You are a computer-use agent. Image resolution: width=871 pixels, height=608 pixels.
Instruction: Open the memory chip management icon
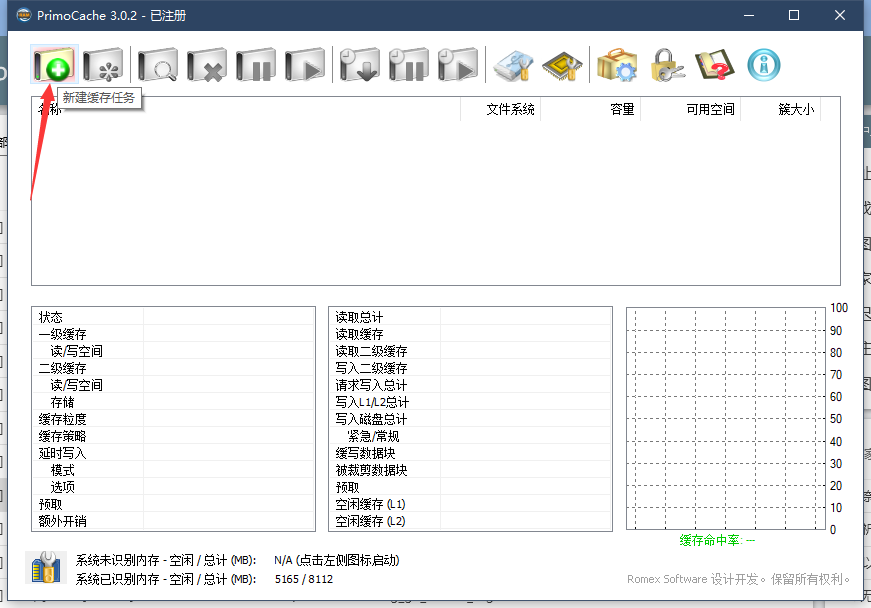click(562, 66)
